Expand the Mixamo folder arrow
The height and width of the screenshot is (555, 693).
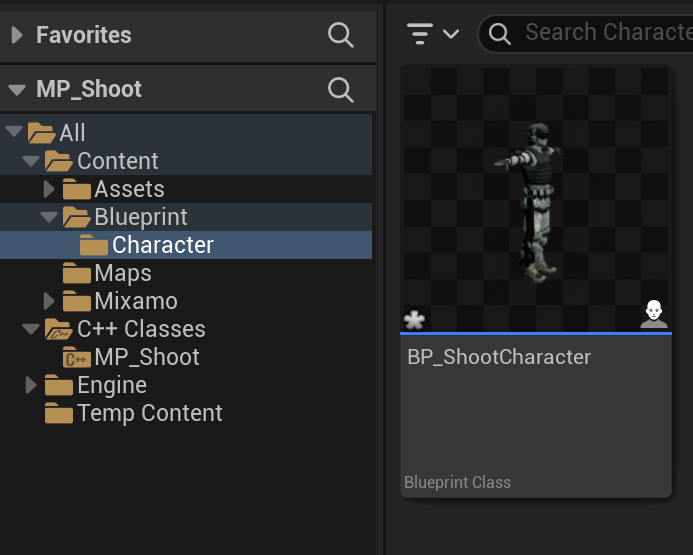50,301
